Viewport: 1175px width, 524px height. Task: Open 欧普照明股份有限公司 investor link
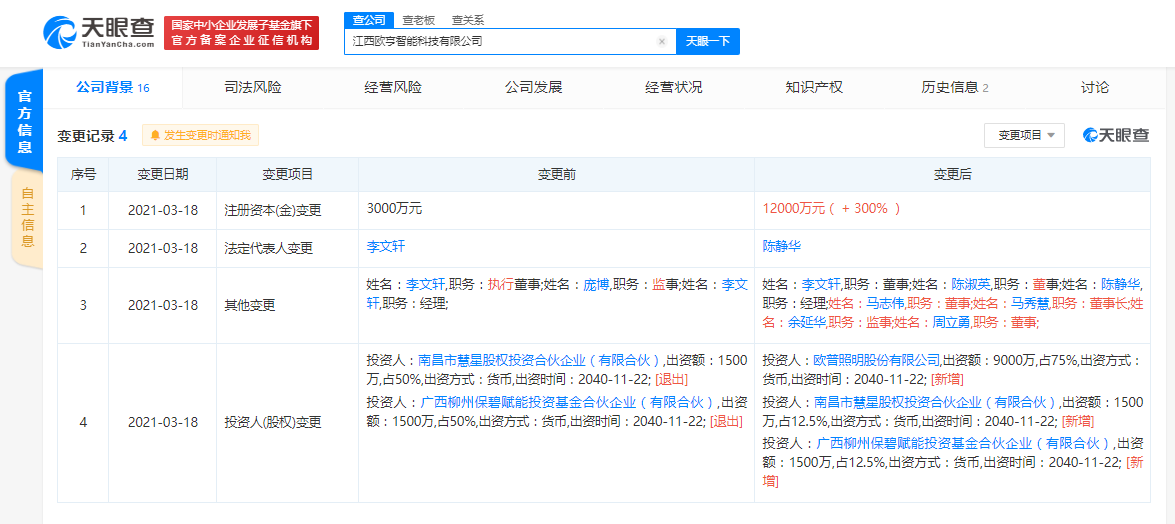tap(876, 360)
